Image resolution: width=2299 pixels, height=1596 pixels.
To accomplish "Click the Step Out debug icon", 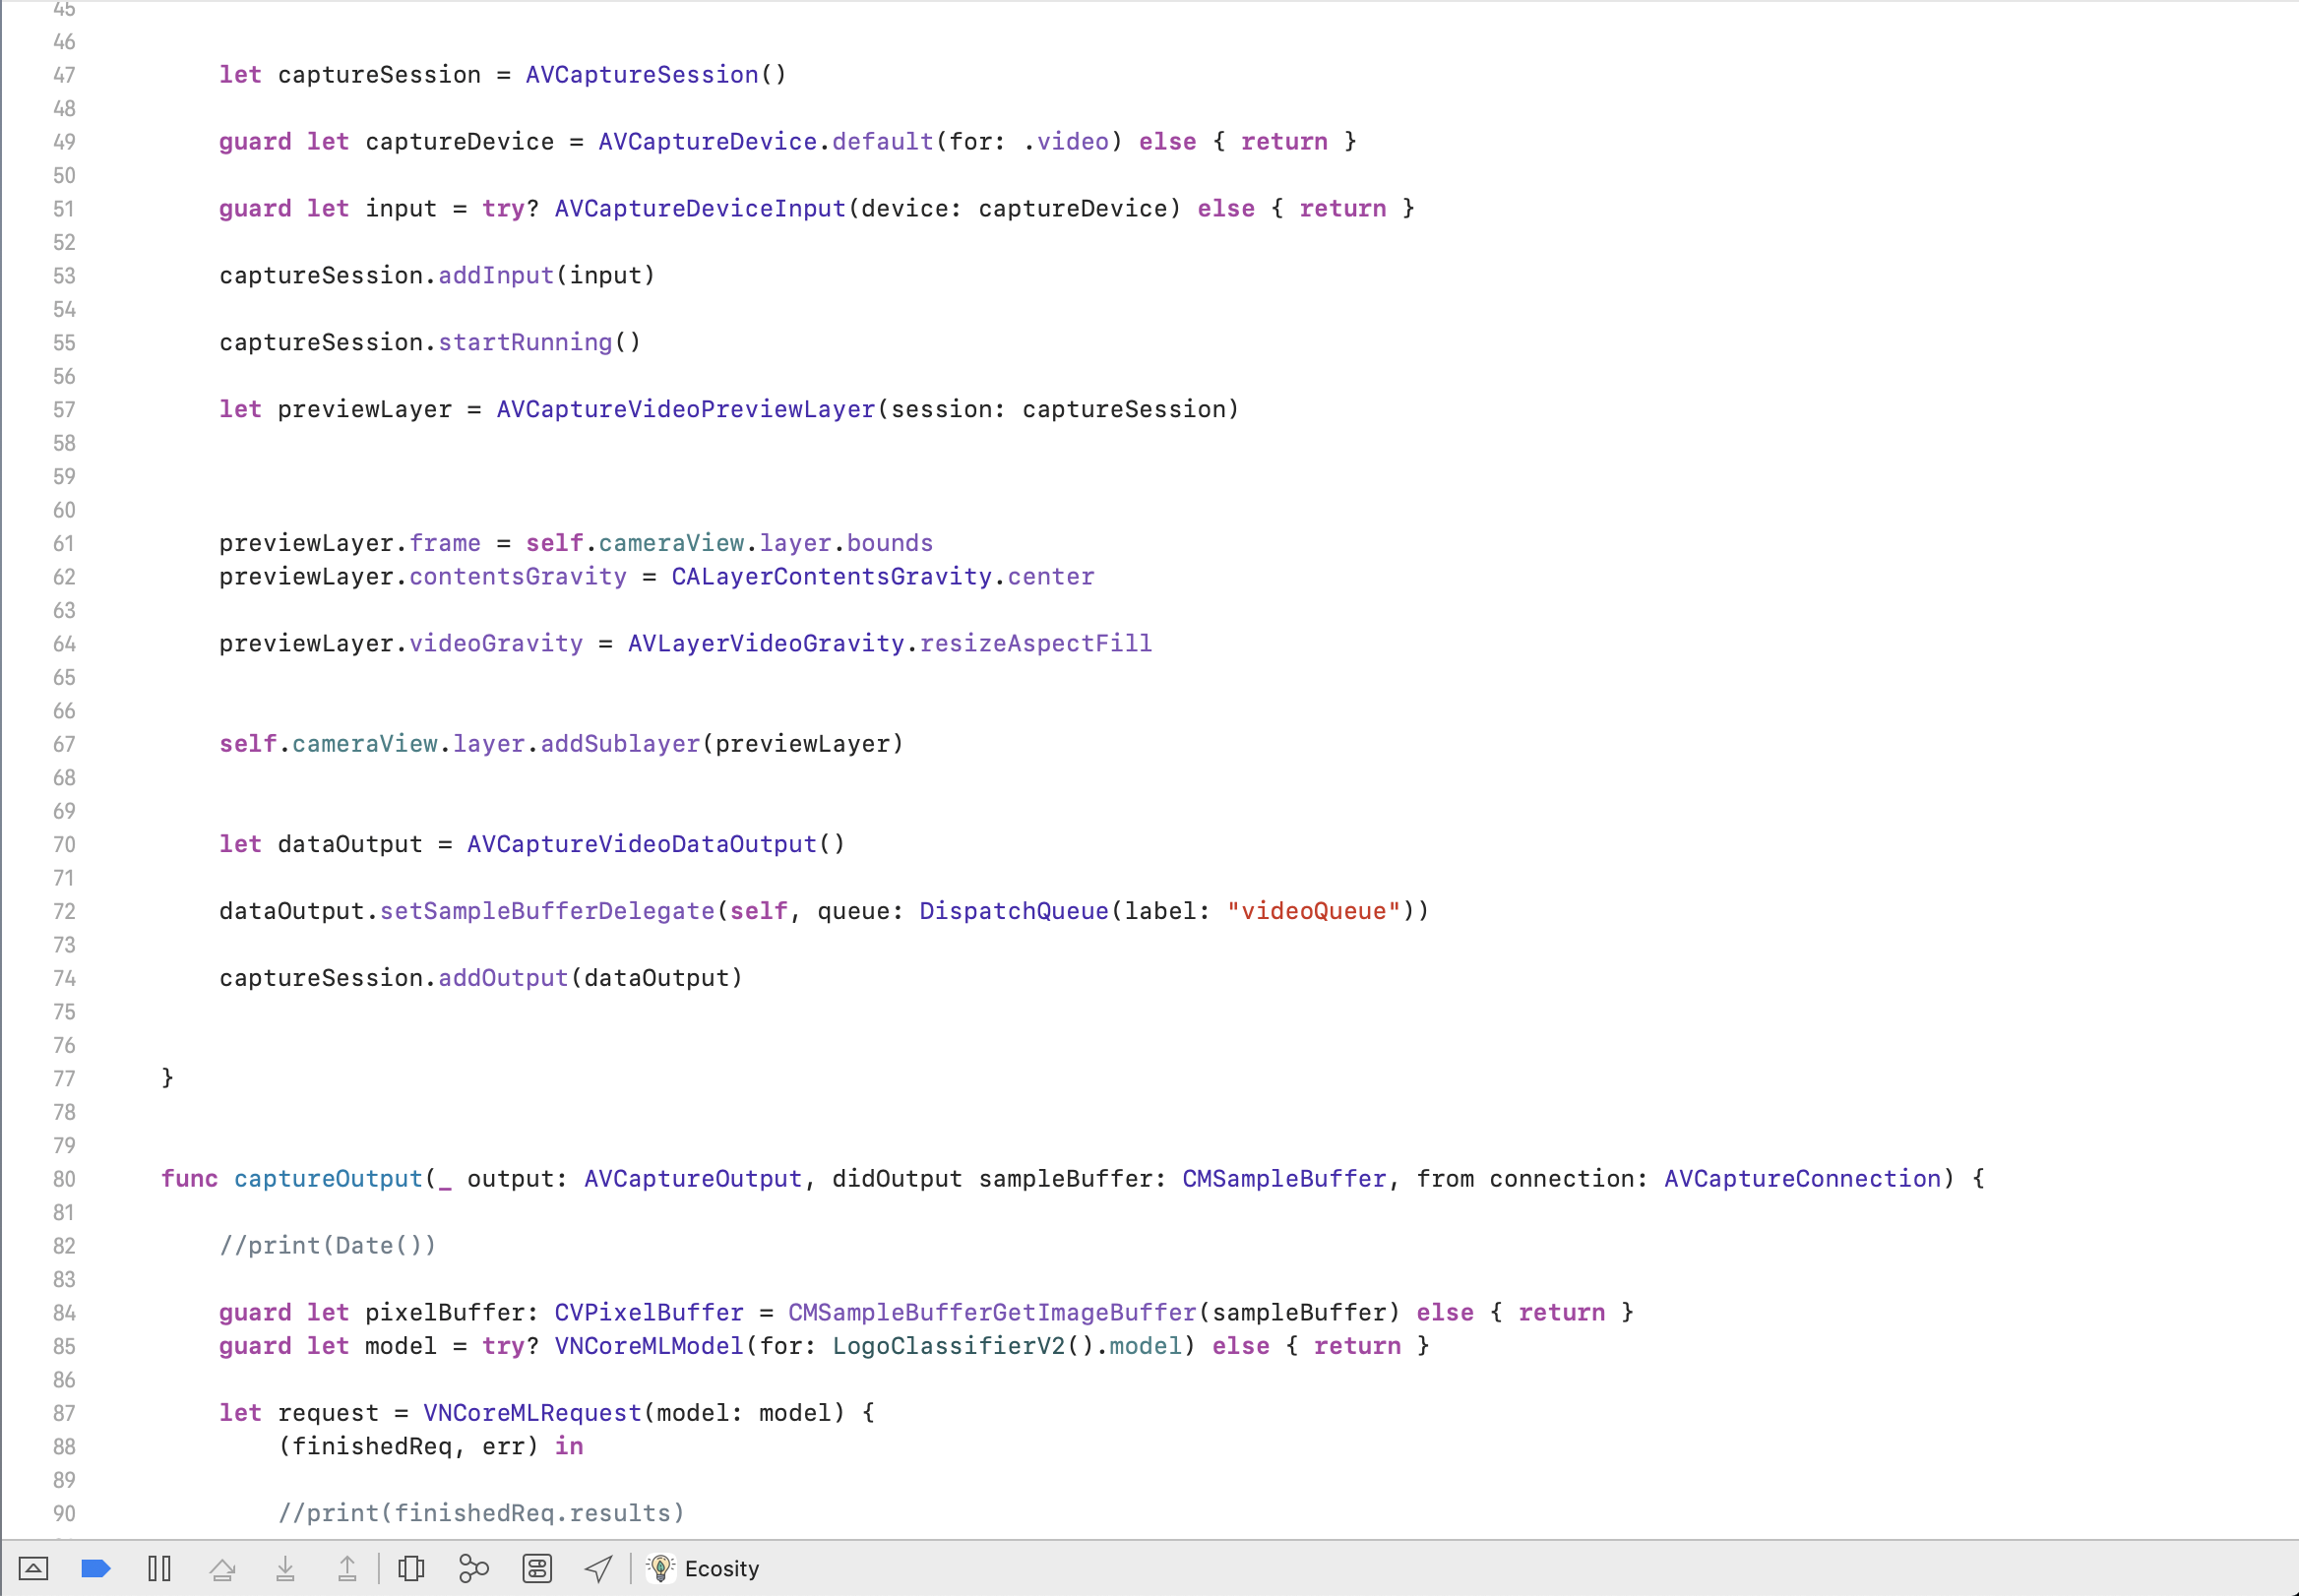I will (x=347, y=1568).
